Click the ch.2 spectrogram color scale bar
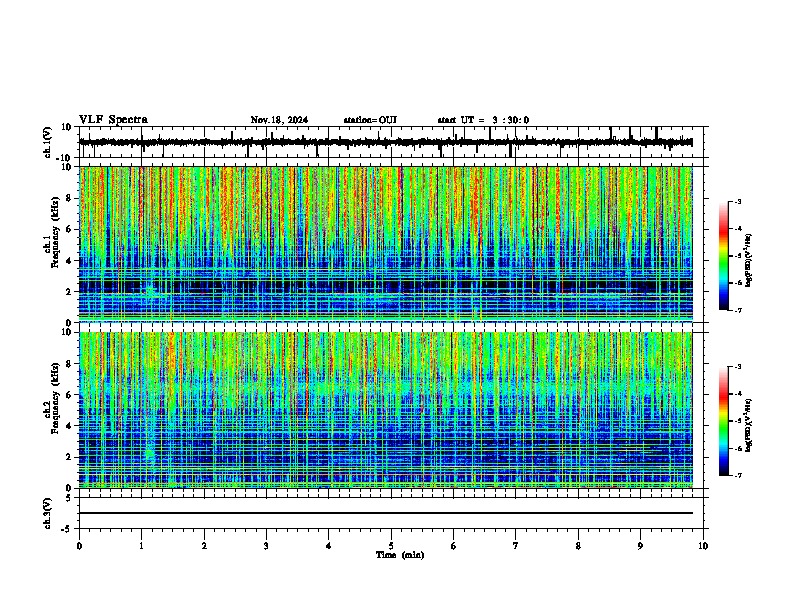792x612 pixels. pyautogui.click(x=724, y=421)
